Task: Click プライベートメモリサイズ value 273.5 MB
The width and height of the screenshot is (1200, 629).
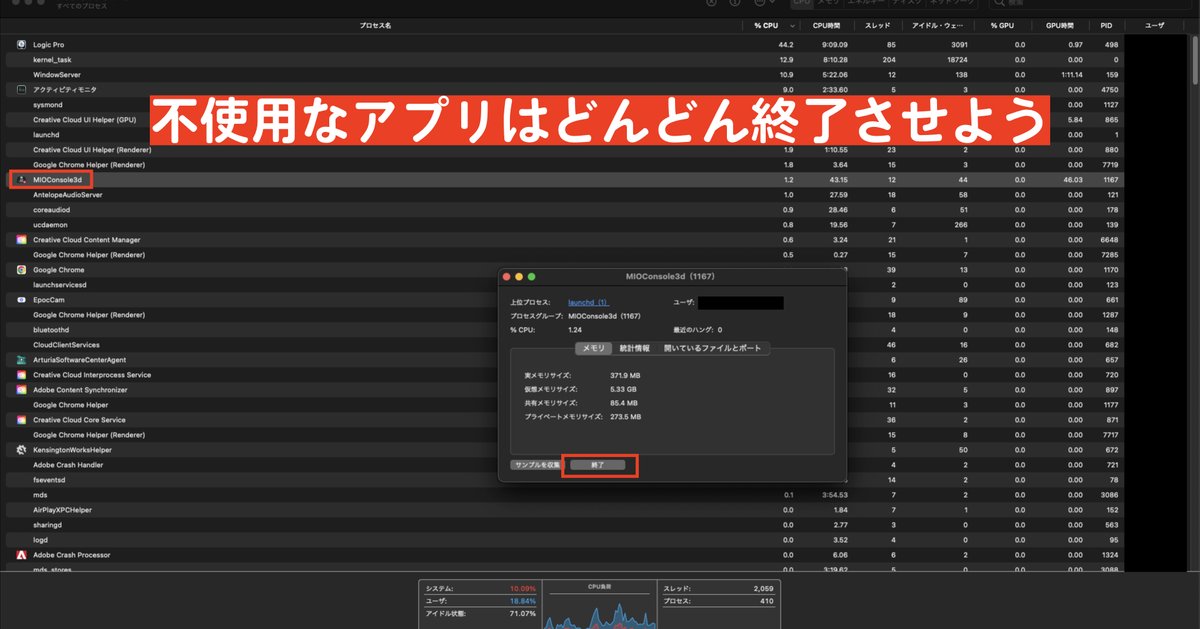Action: click(x=625, y=417)
